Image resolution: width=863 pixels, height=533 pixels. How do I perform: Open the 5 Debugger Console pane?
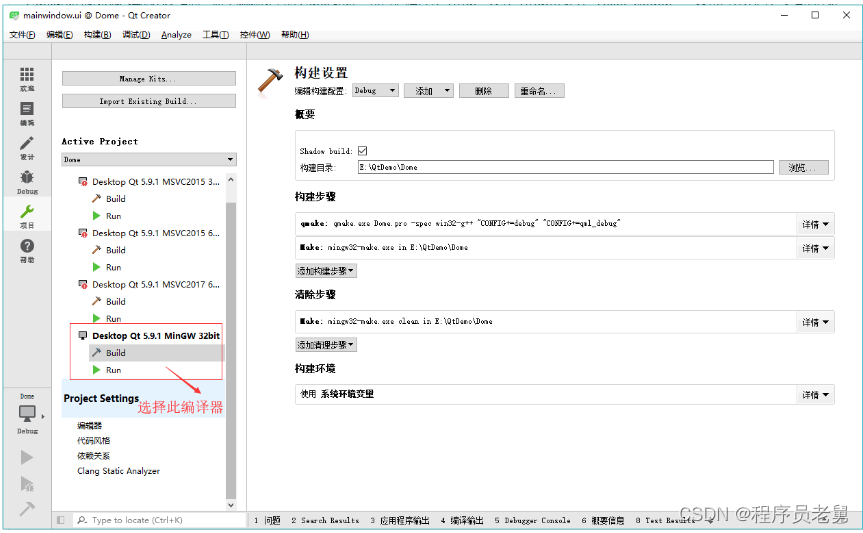click(532, 520)
